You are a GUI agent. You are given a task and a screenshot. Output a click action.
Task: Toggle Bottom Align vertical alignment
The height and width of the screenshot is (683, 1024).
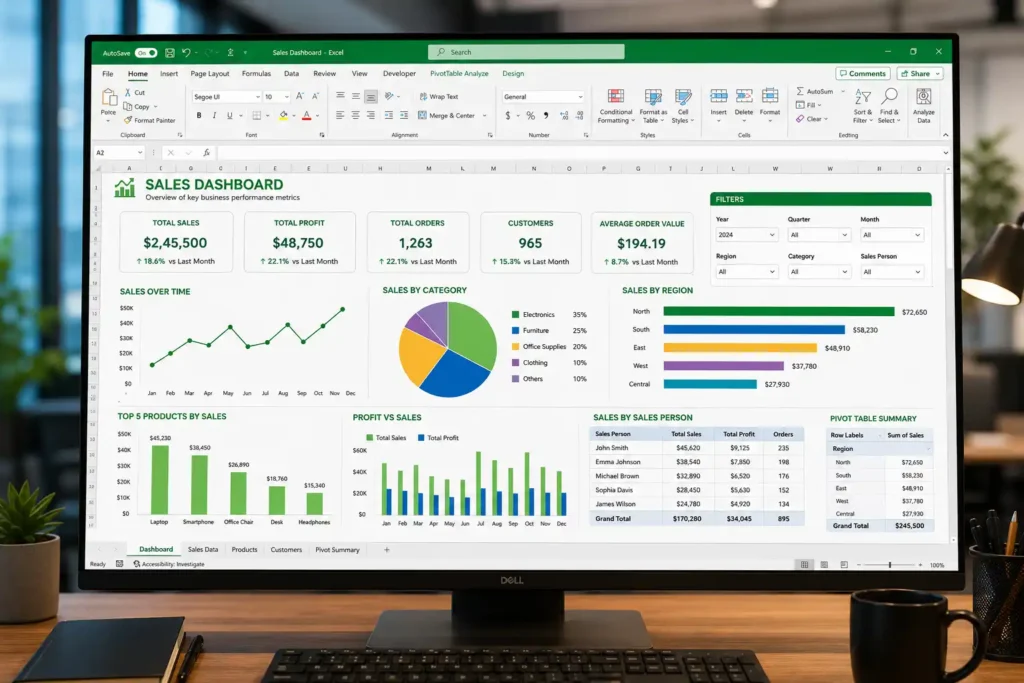pyautogui.click(x=371, y=97)
